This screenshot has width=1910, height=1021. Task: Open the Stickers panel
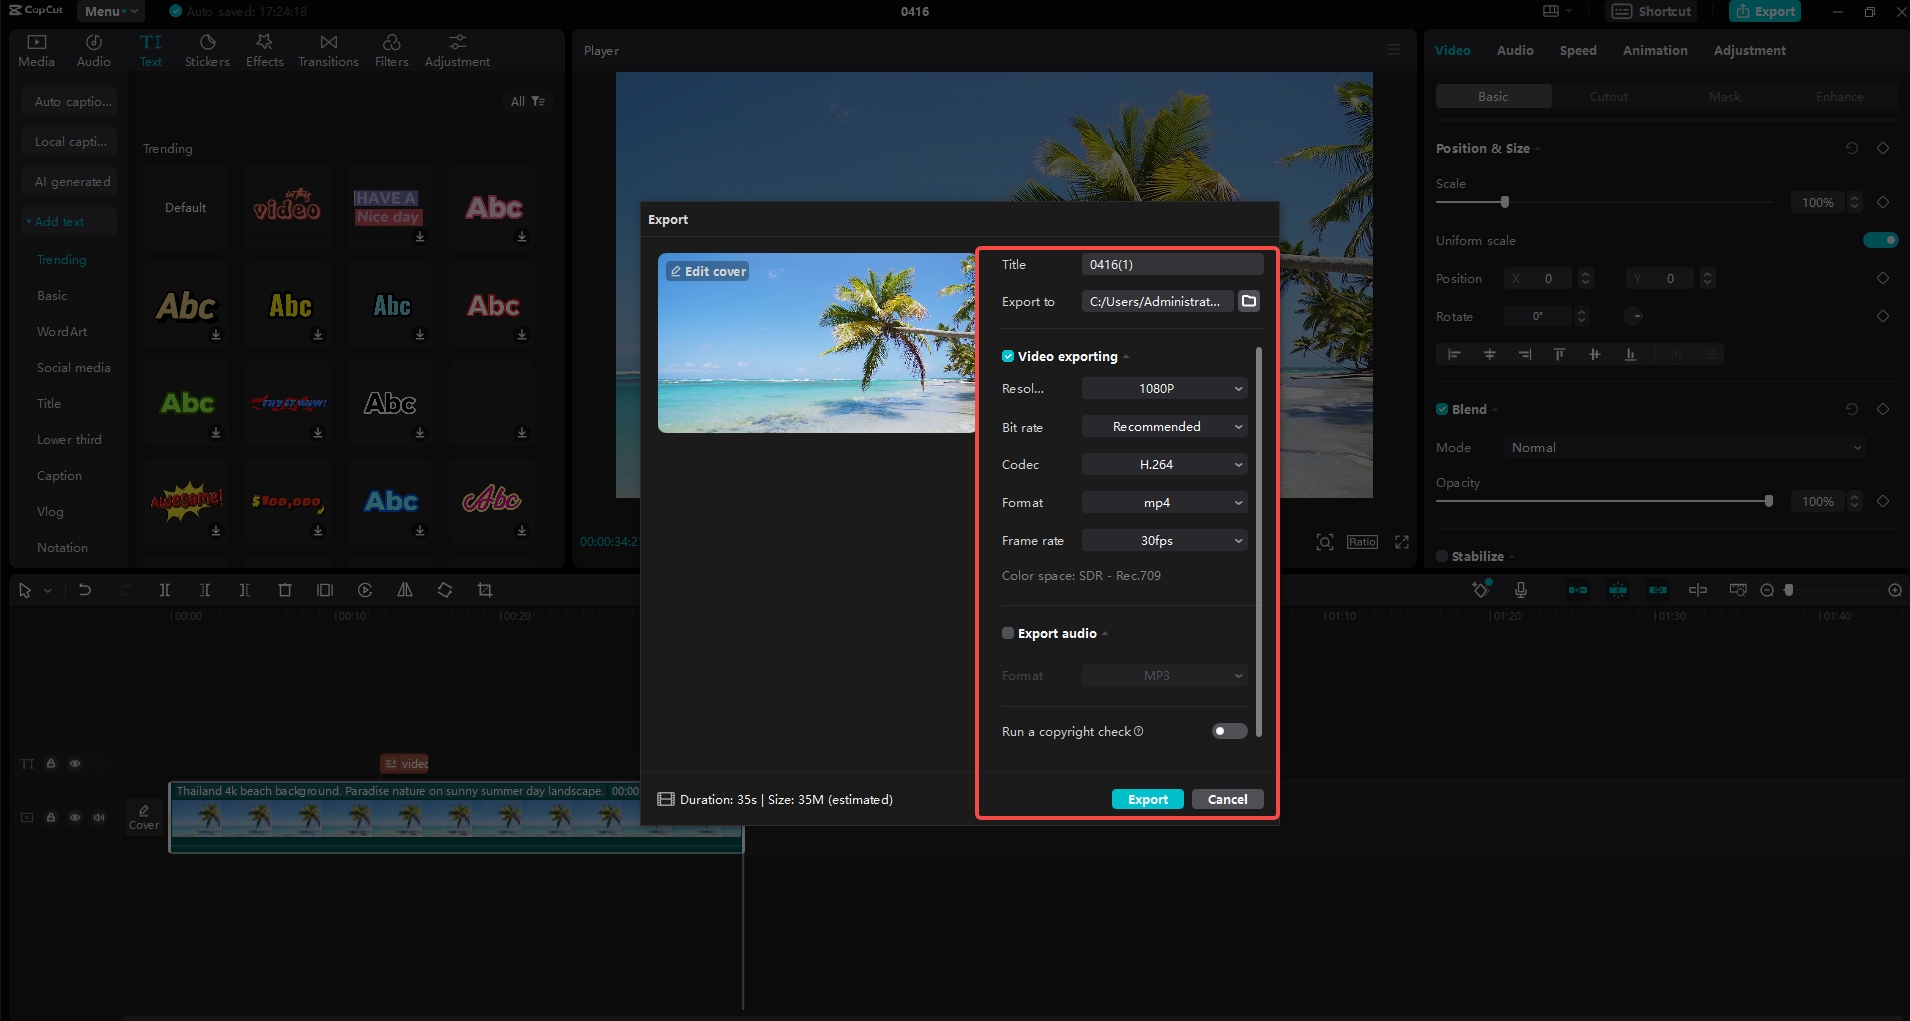(206, 50)
